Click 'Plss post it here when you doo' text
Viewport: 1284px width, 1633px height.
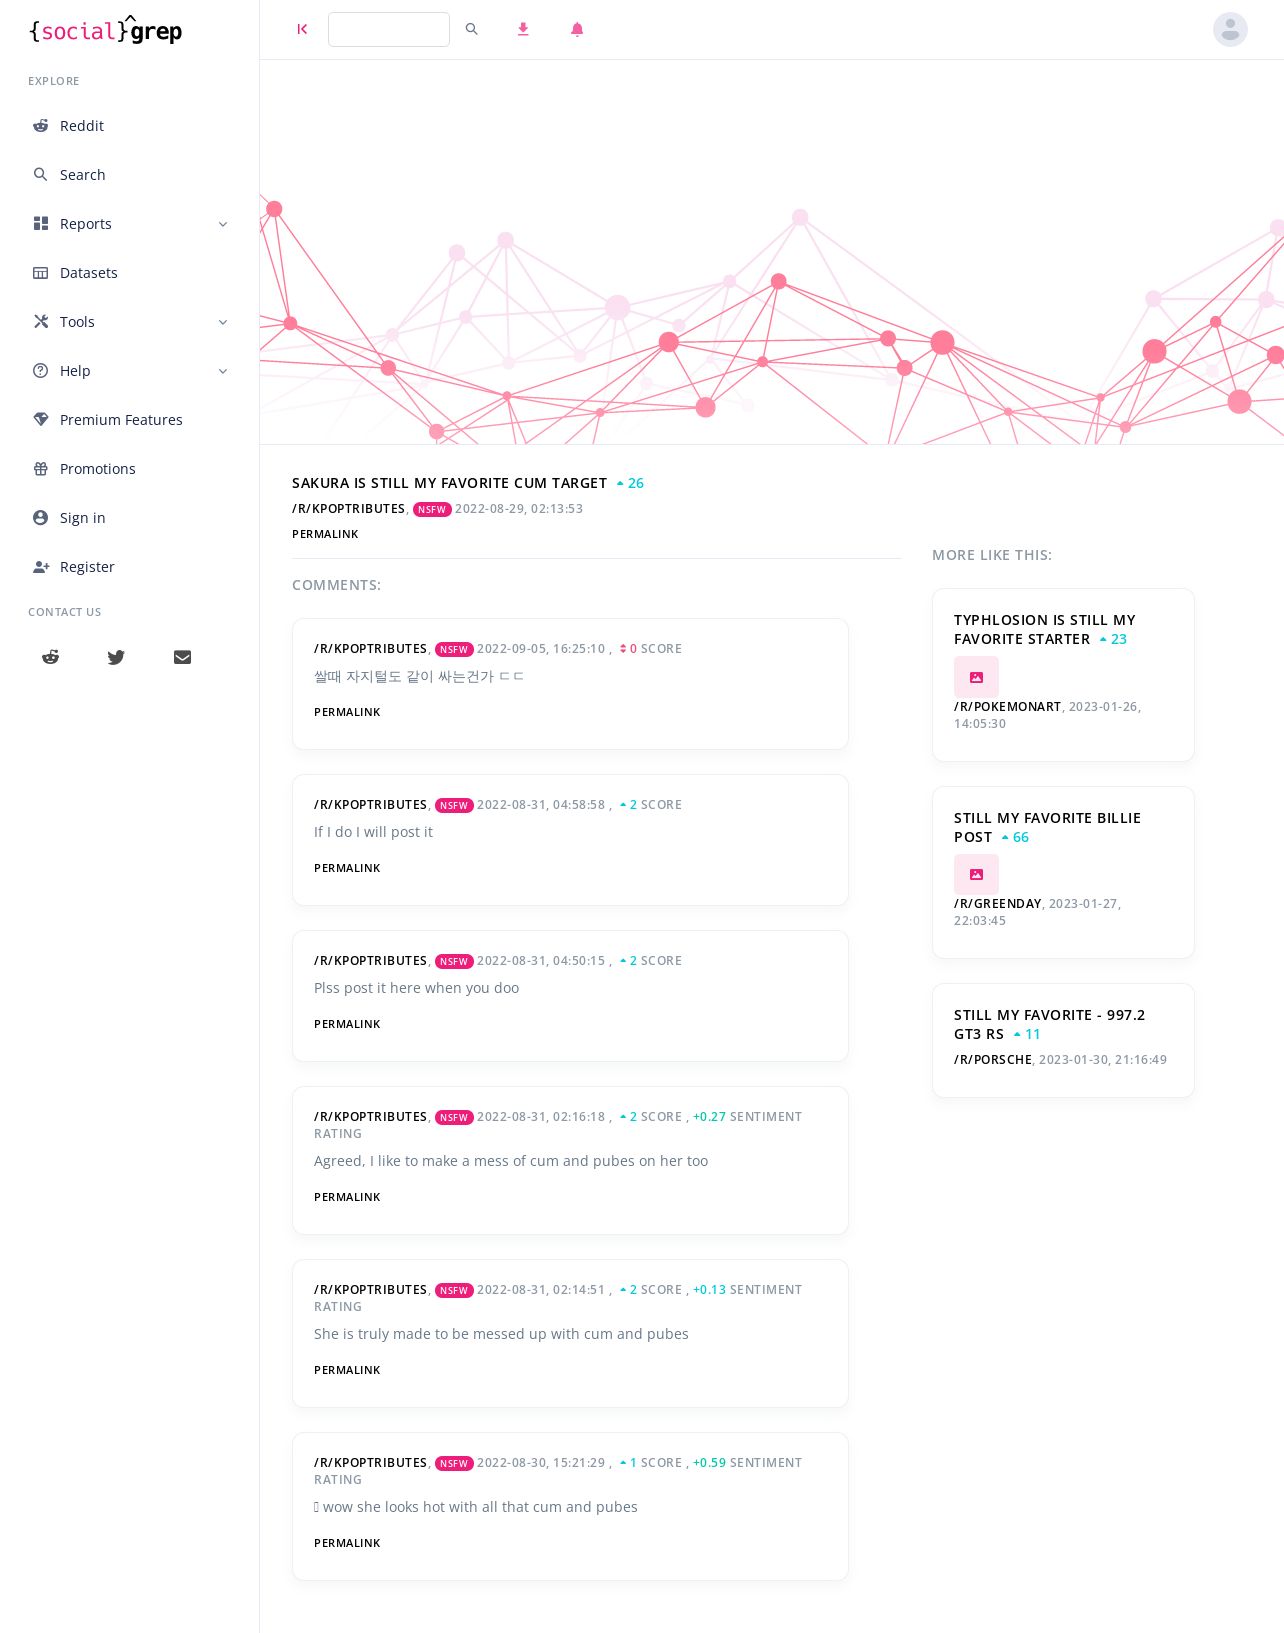coord(416,988)
